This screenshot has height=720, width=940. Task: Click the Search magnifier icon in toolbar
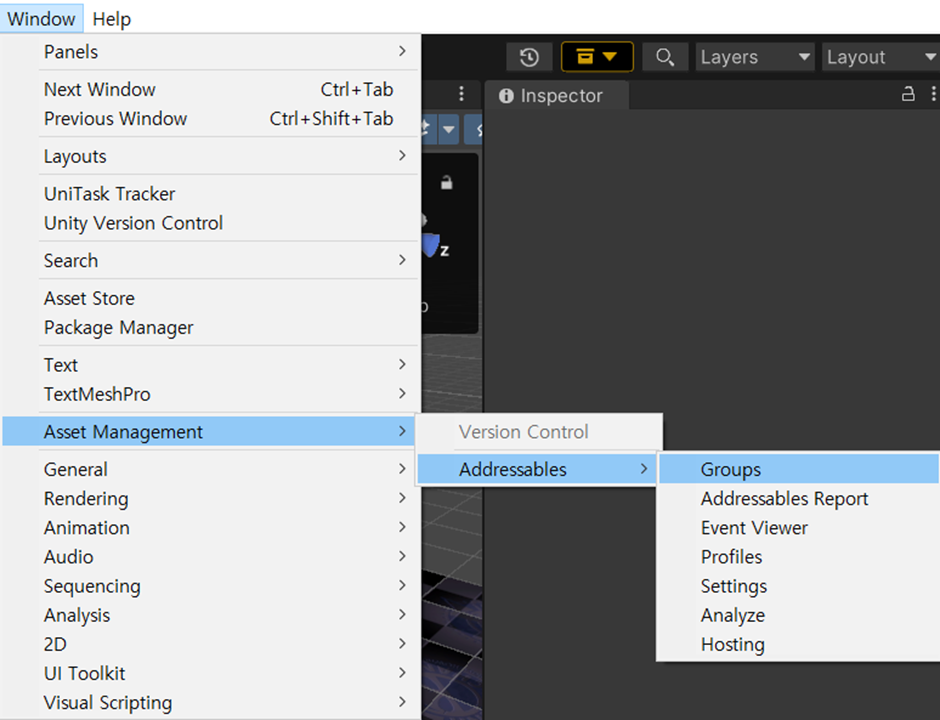coord(664,58)
